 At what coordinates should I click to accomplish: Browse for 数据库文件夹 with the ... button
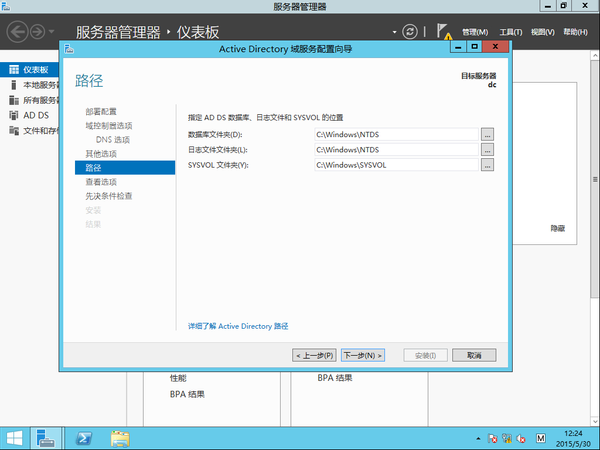(x=487, y=134)
